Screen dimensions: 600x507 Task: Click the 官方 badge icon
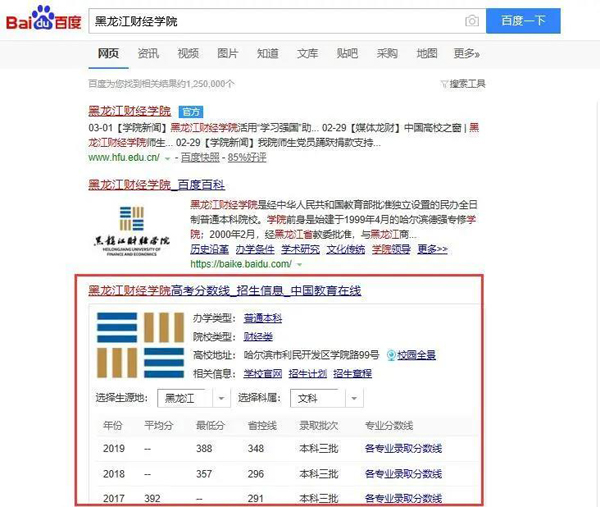pyautogui.click(x=191, y=112)
